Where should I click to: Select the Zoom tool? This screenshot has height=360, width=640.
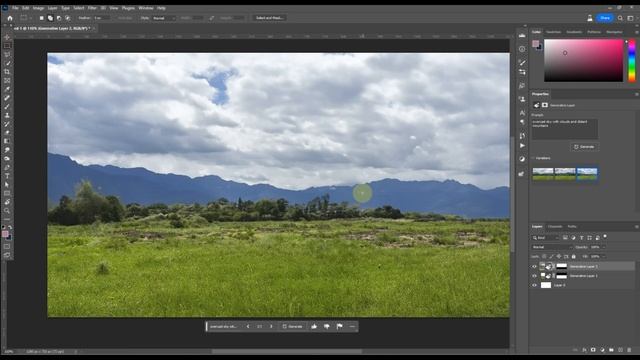pos(7,211)
